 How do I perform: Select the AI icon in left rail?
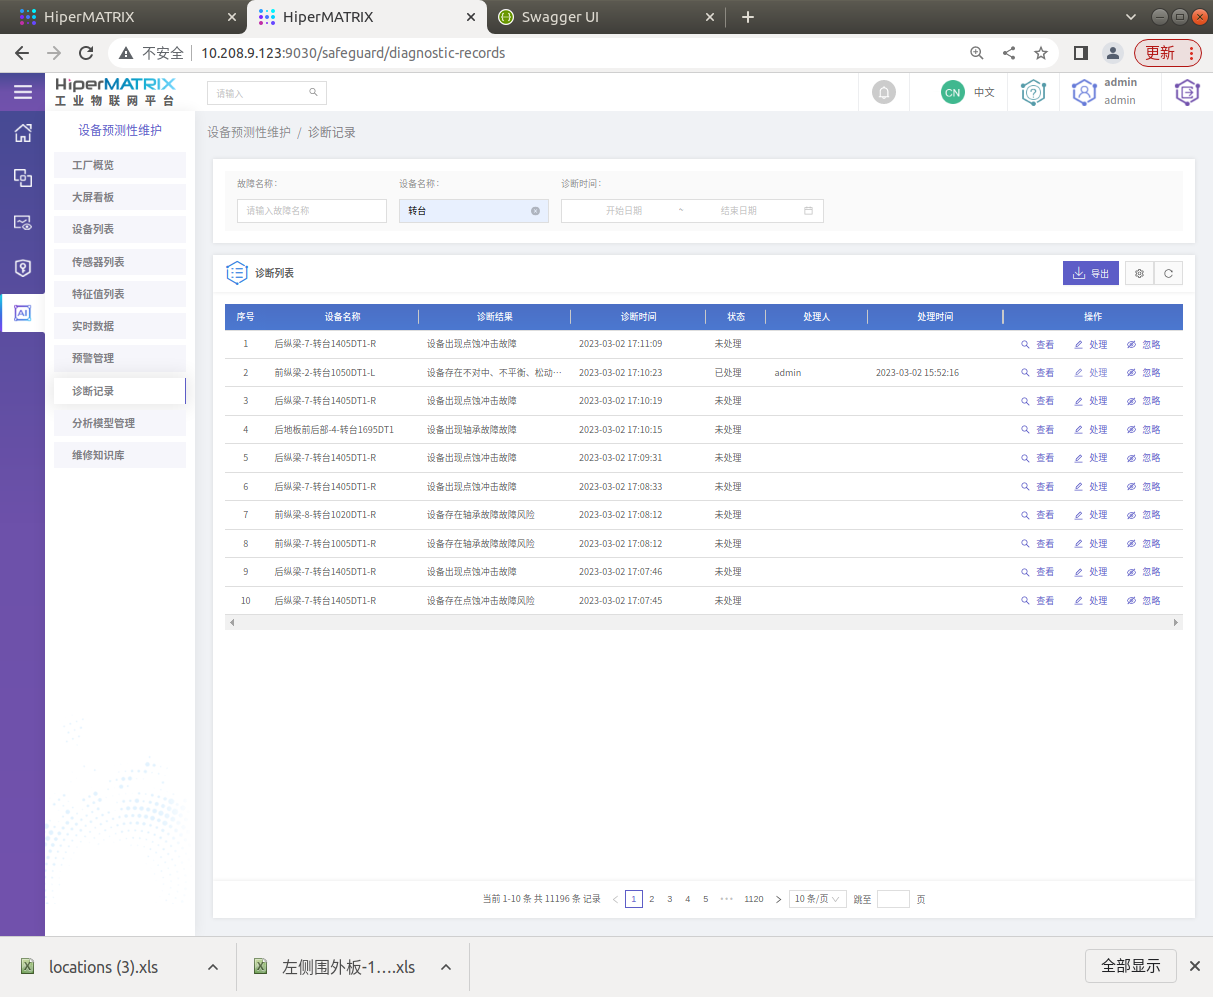[22, 313]
